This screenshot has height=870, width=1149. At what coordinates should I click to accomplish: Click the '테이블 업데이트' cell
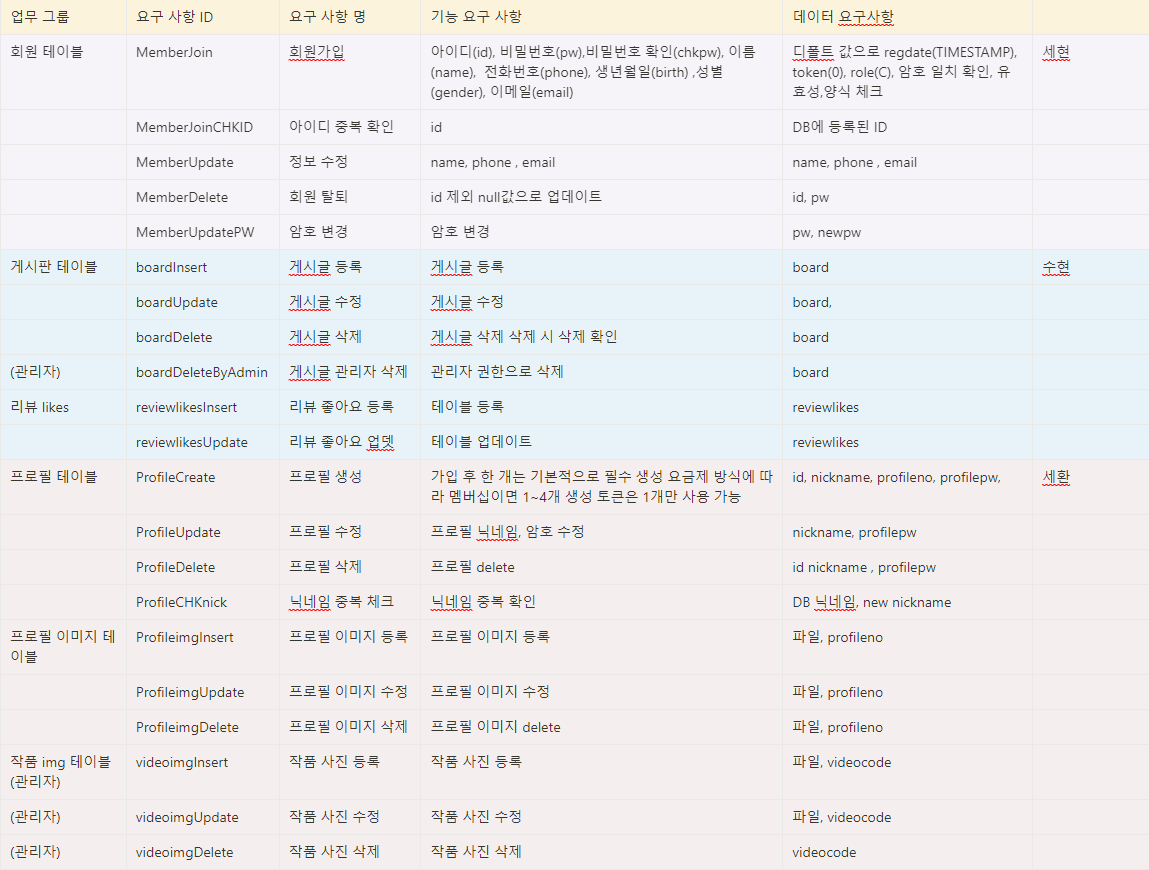coord(602,442)
